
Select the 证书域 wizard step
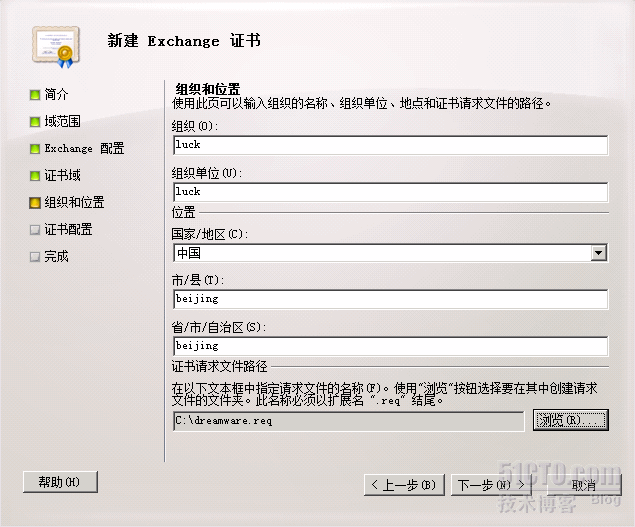pyautogui.click(x=62, y=175)
